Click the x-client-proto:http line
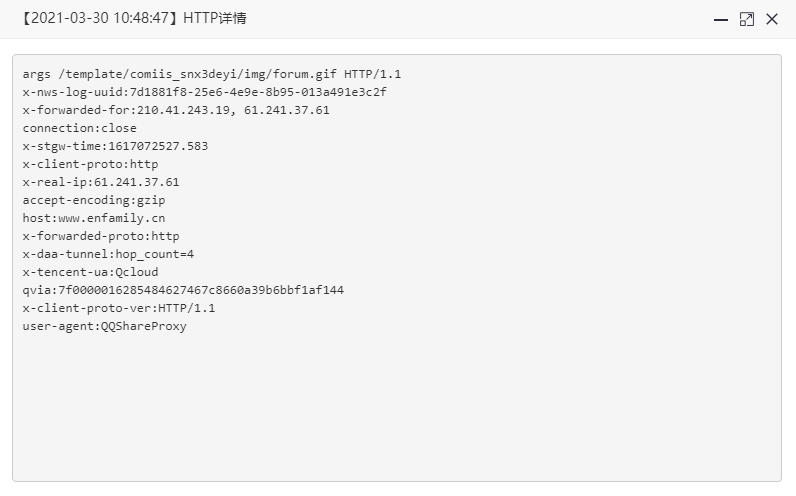This screenshot has height=496, width=796. (x=90, y=164)
